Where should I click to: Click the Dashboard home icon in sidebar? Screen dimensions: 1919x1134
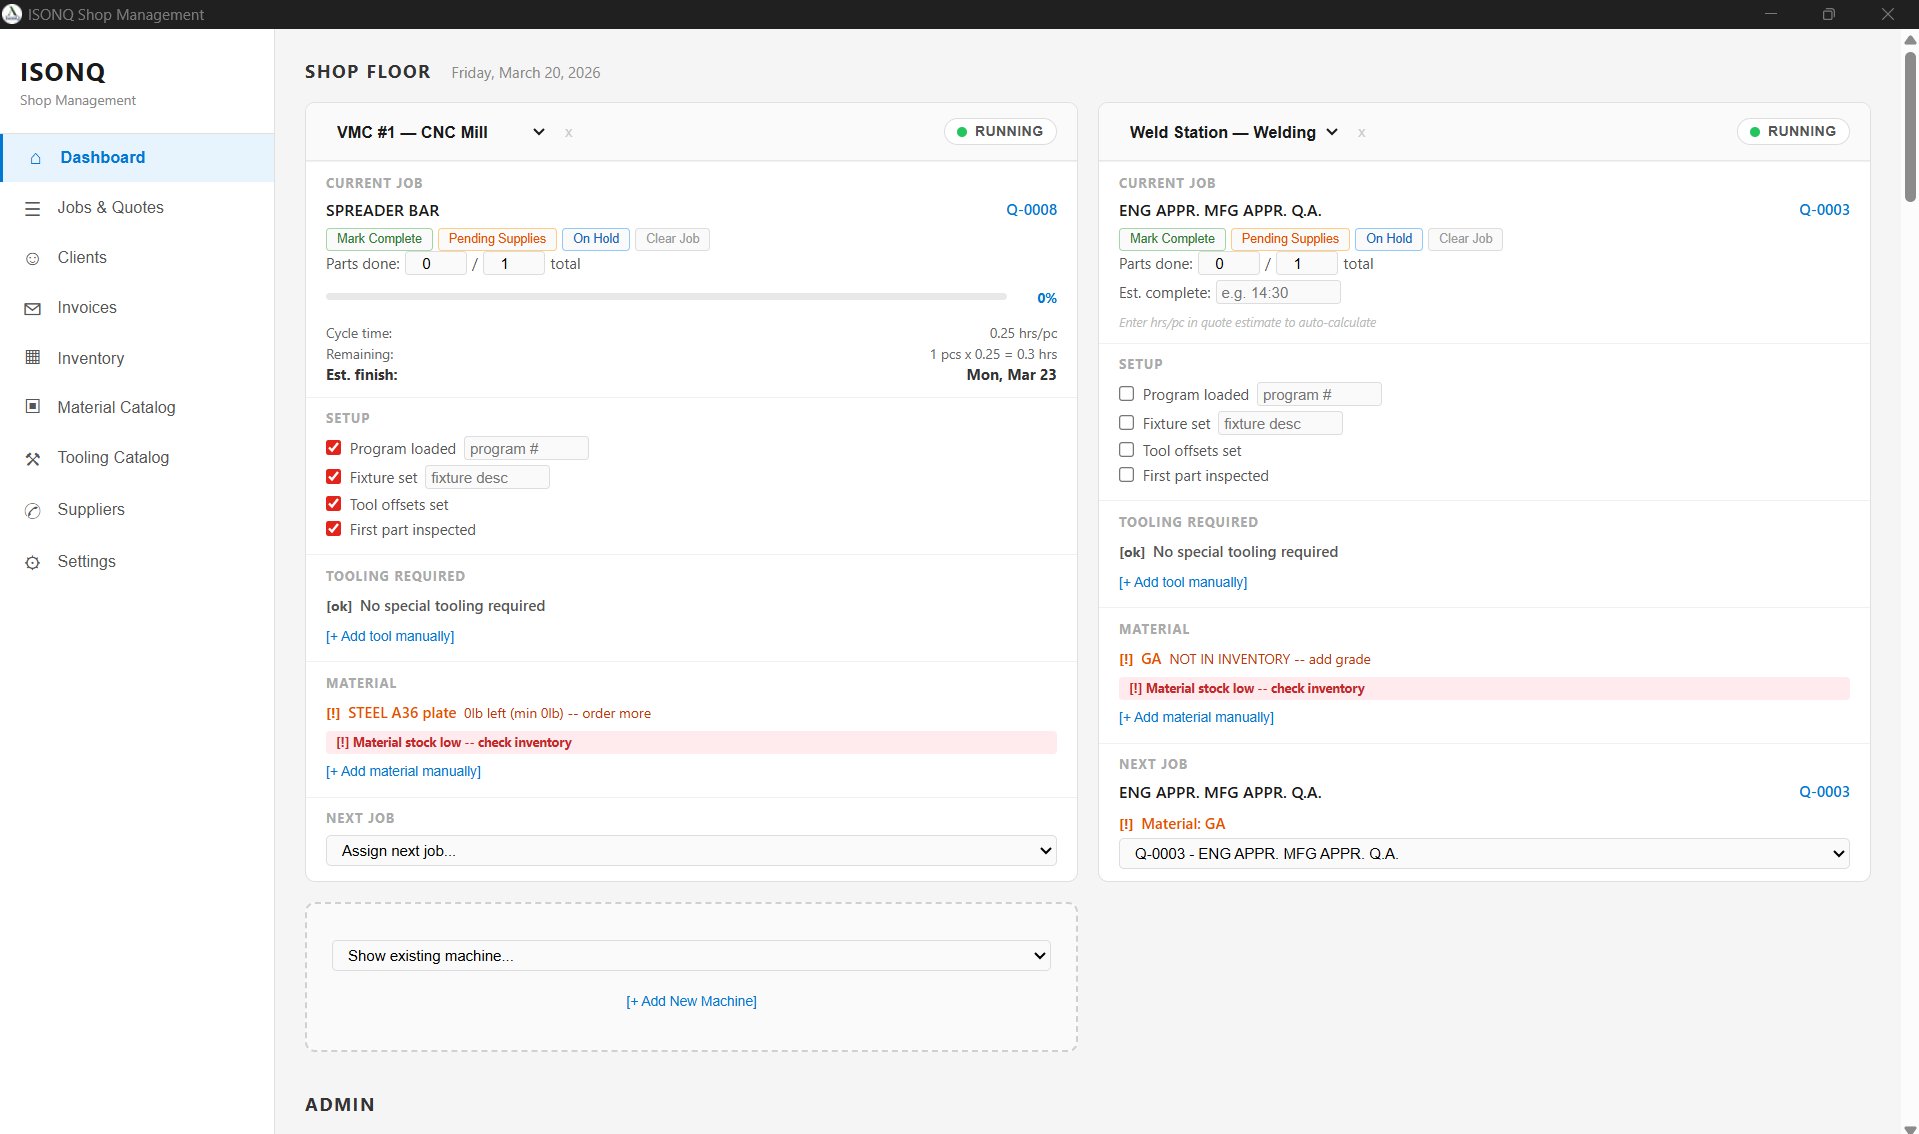click(x=35, y=158)
